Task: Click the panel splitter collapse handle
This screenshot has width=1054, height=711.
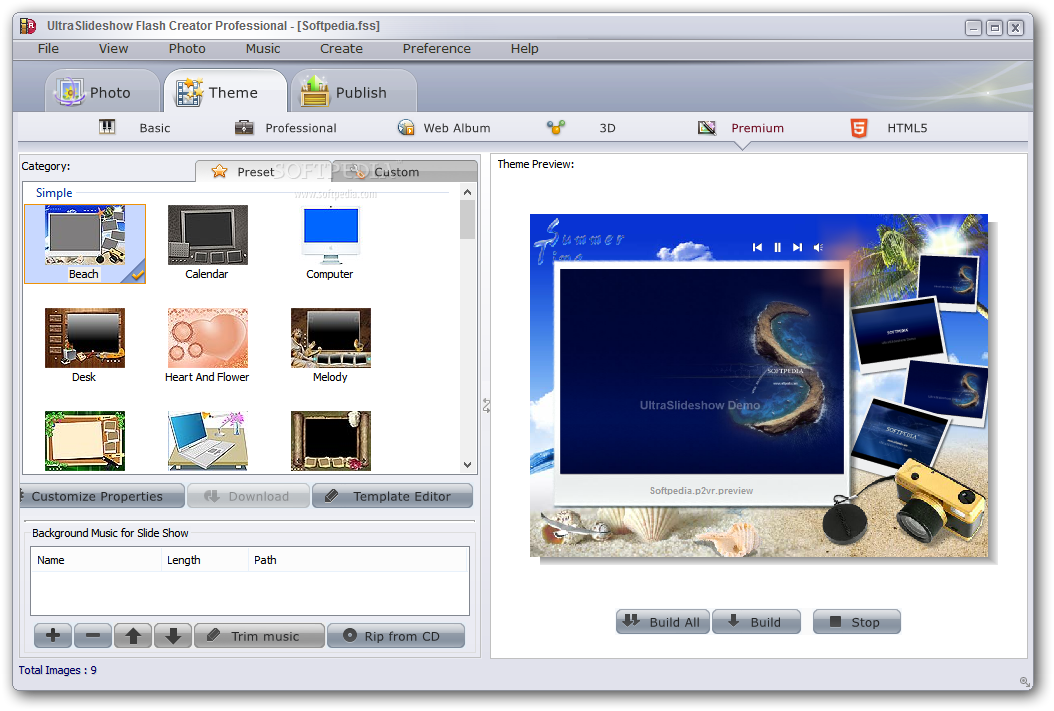Action: click(486, 405)
